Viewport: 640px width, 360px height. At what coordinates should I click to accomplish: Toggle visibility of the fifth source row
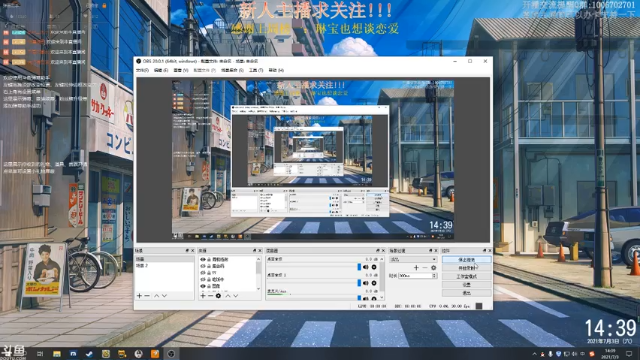(203, 286)
